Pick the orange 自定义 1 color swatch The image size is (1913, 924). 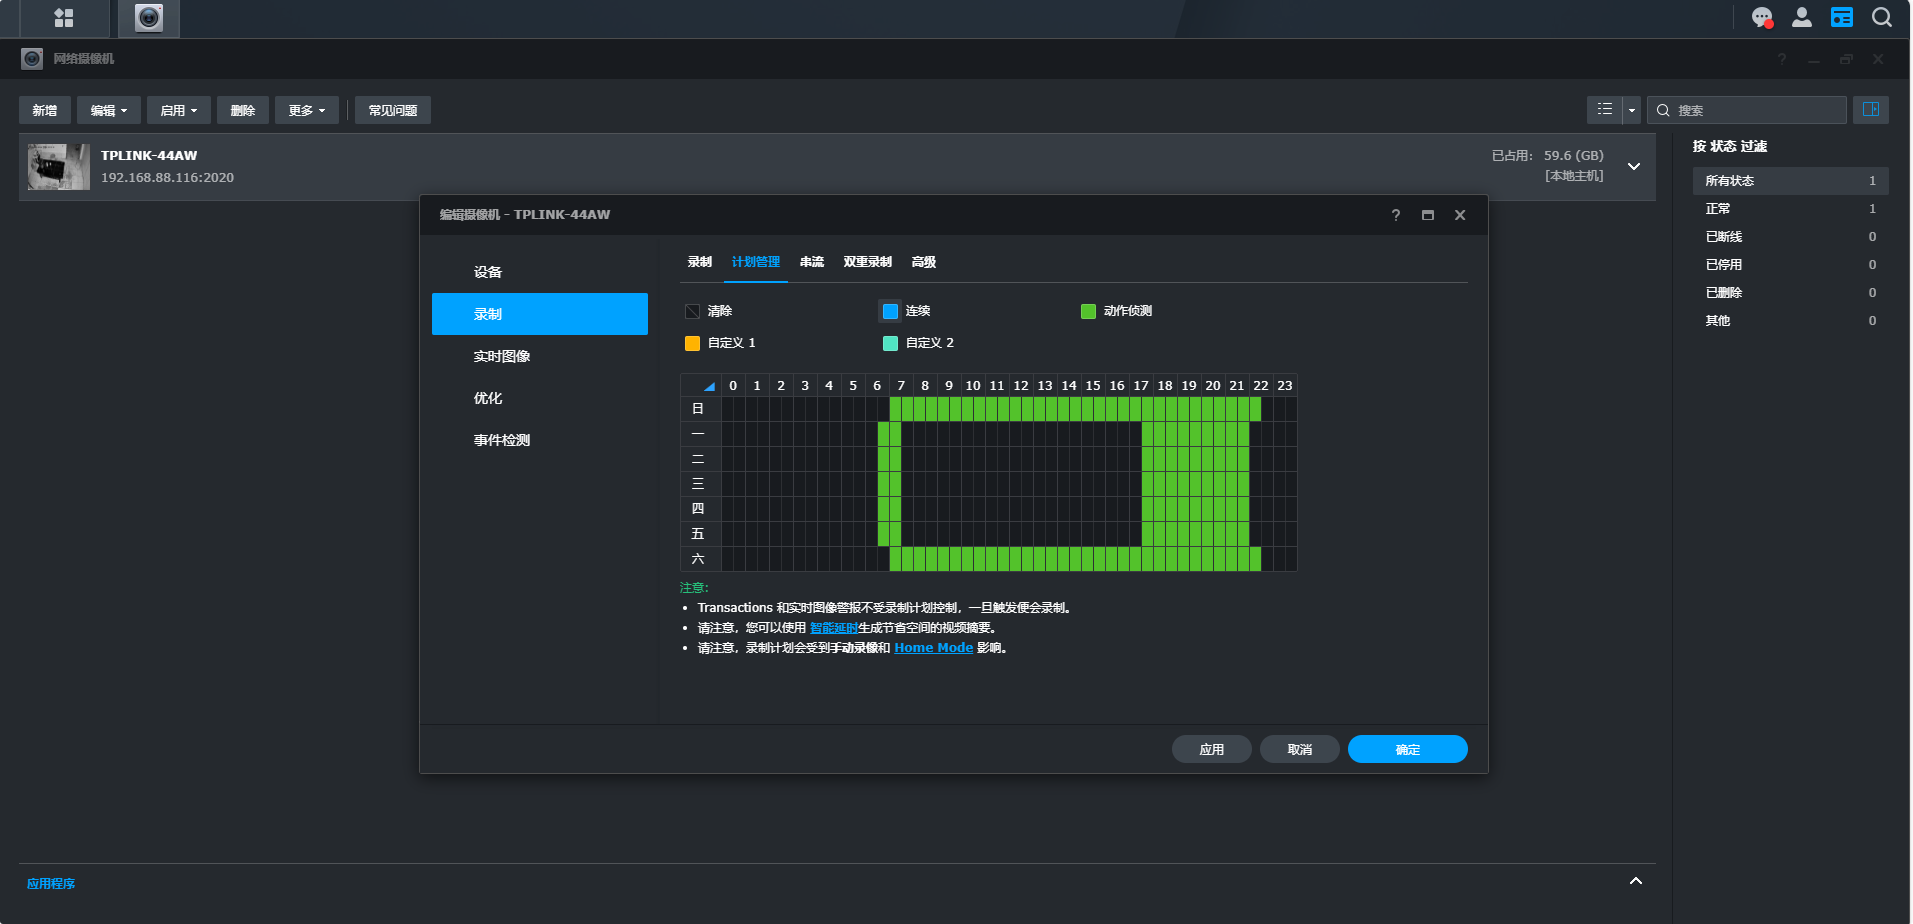click(692, 343)
